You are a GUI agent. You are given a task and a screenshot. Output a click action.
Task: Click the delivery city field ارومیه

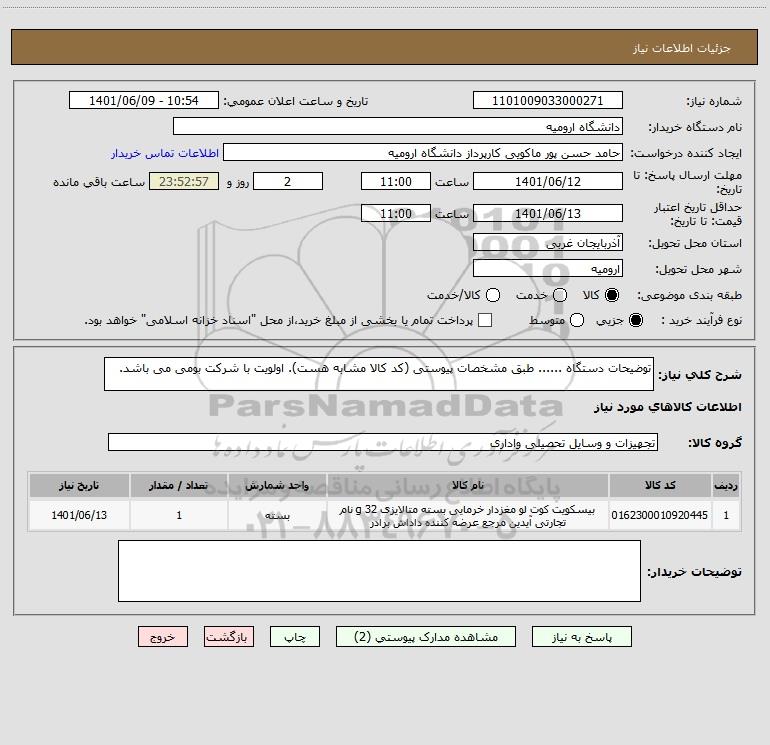pos(548,269)
